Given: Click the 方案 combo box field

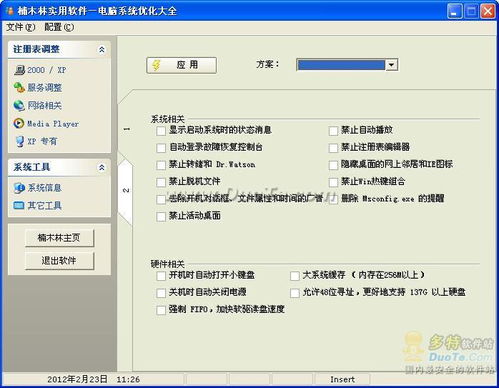Looking at the screenshot, I should click(347, 65).
